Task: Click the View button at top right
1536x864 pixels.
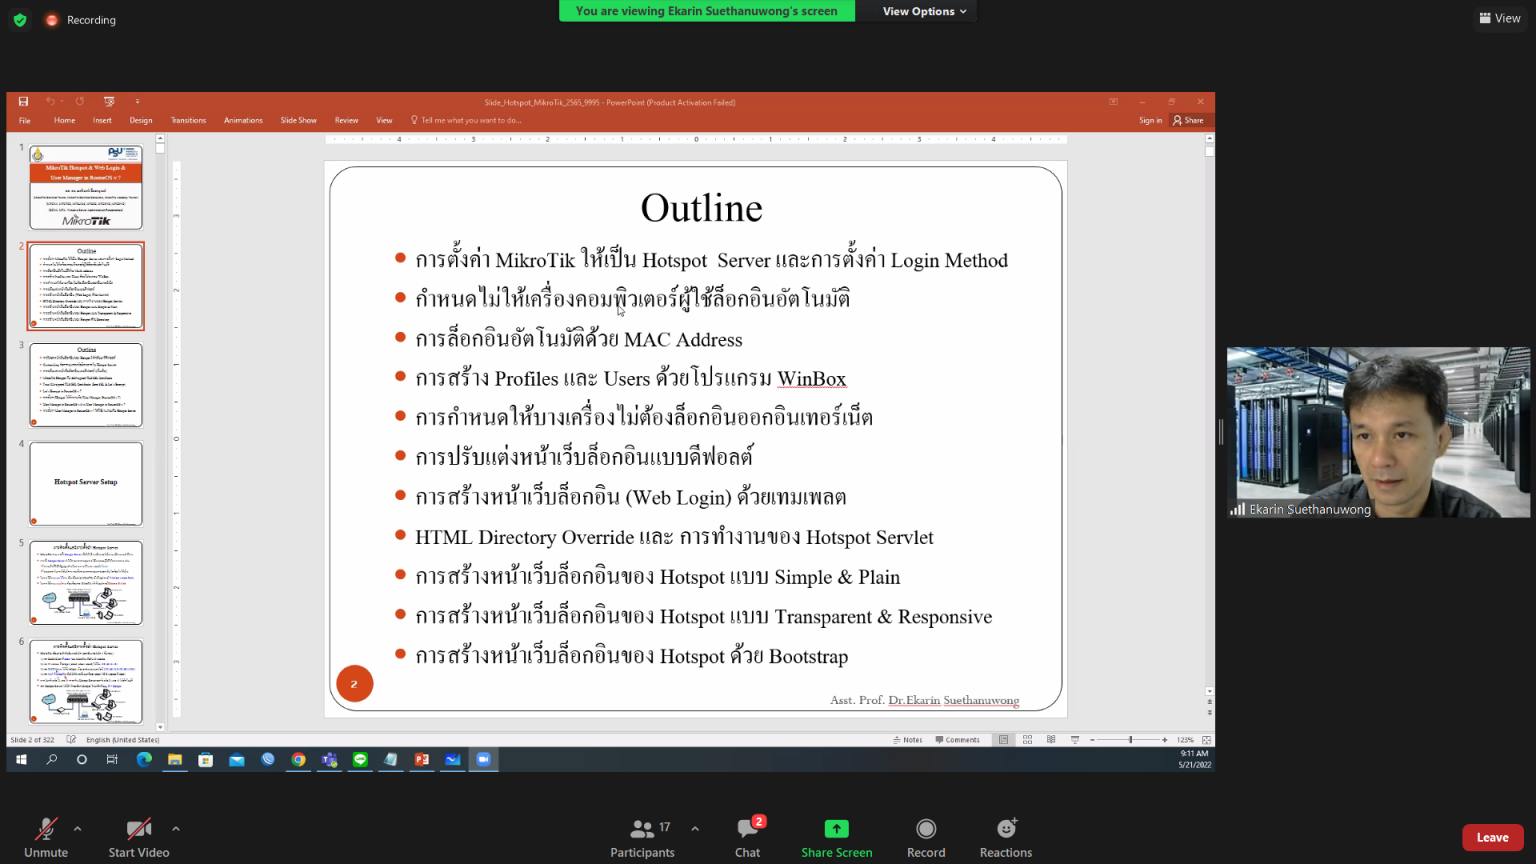Action: point(1500,18)
